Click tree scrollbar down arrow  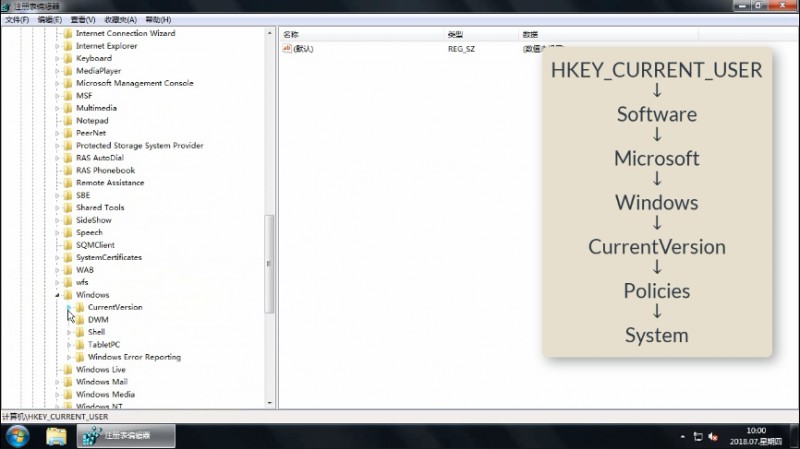click(x=269, y=403)
